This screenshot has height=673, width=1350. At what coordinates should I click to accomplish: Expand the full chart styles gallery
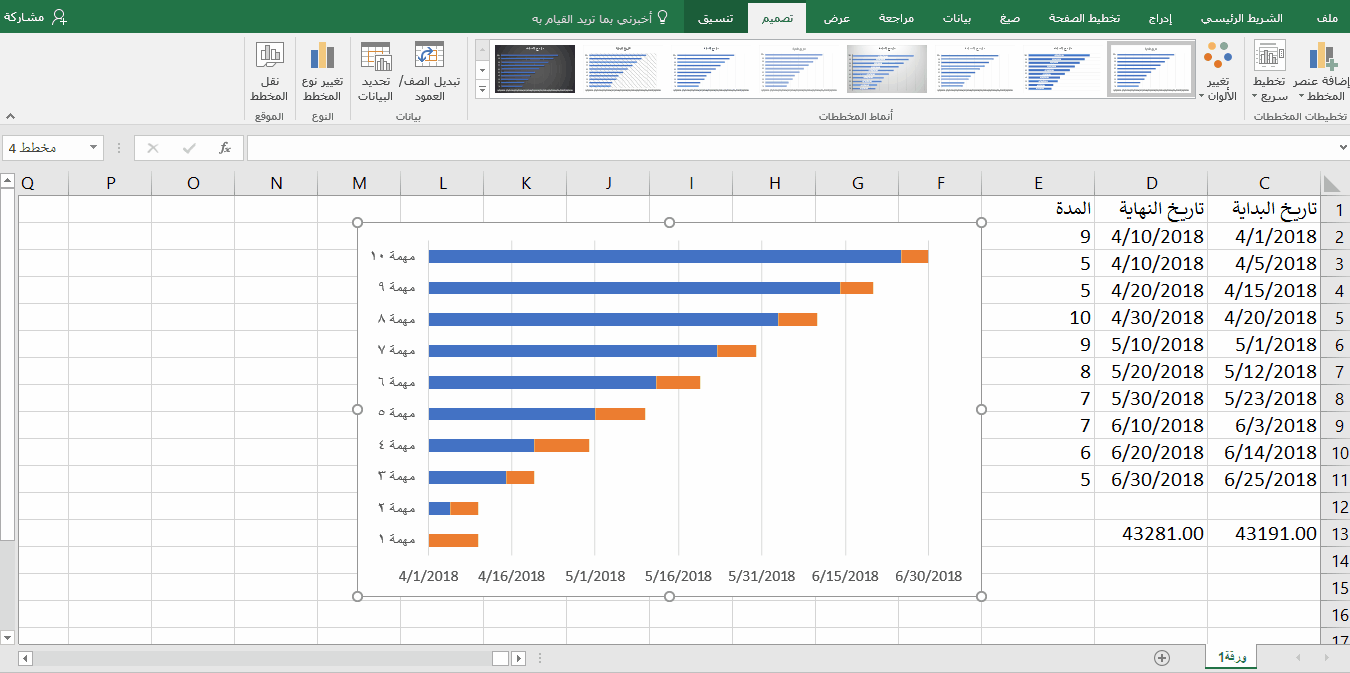click(x=482, y=89)
